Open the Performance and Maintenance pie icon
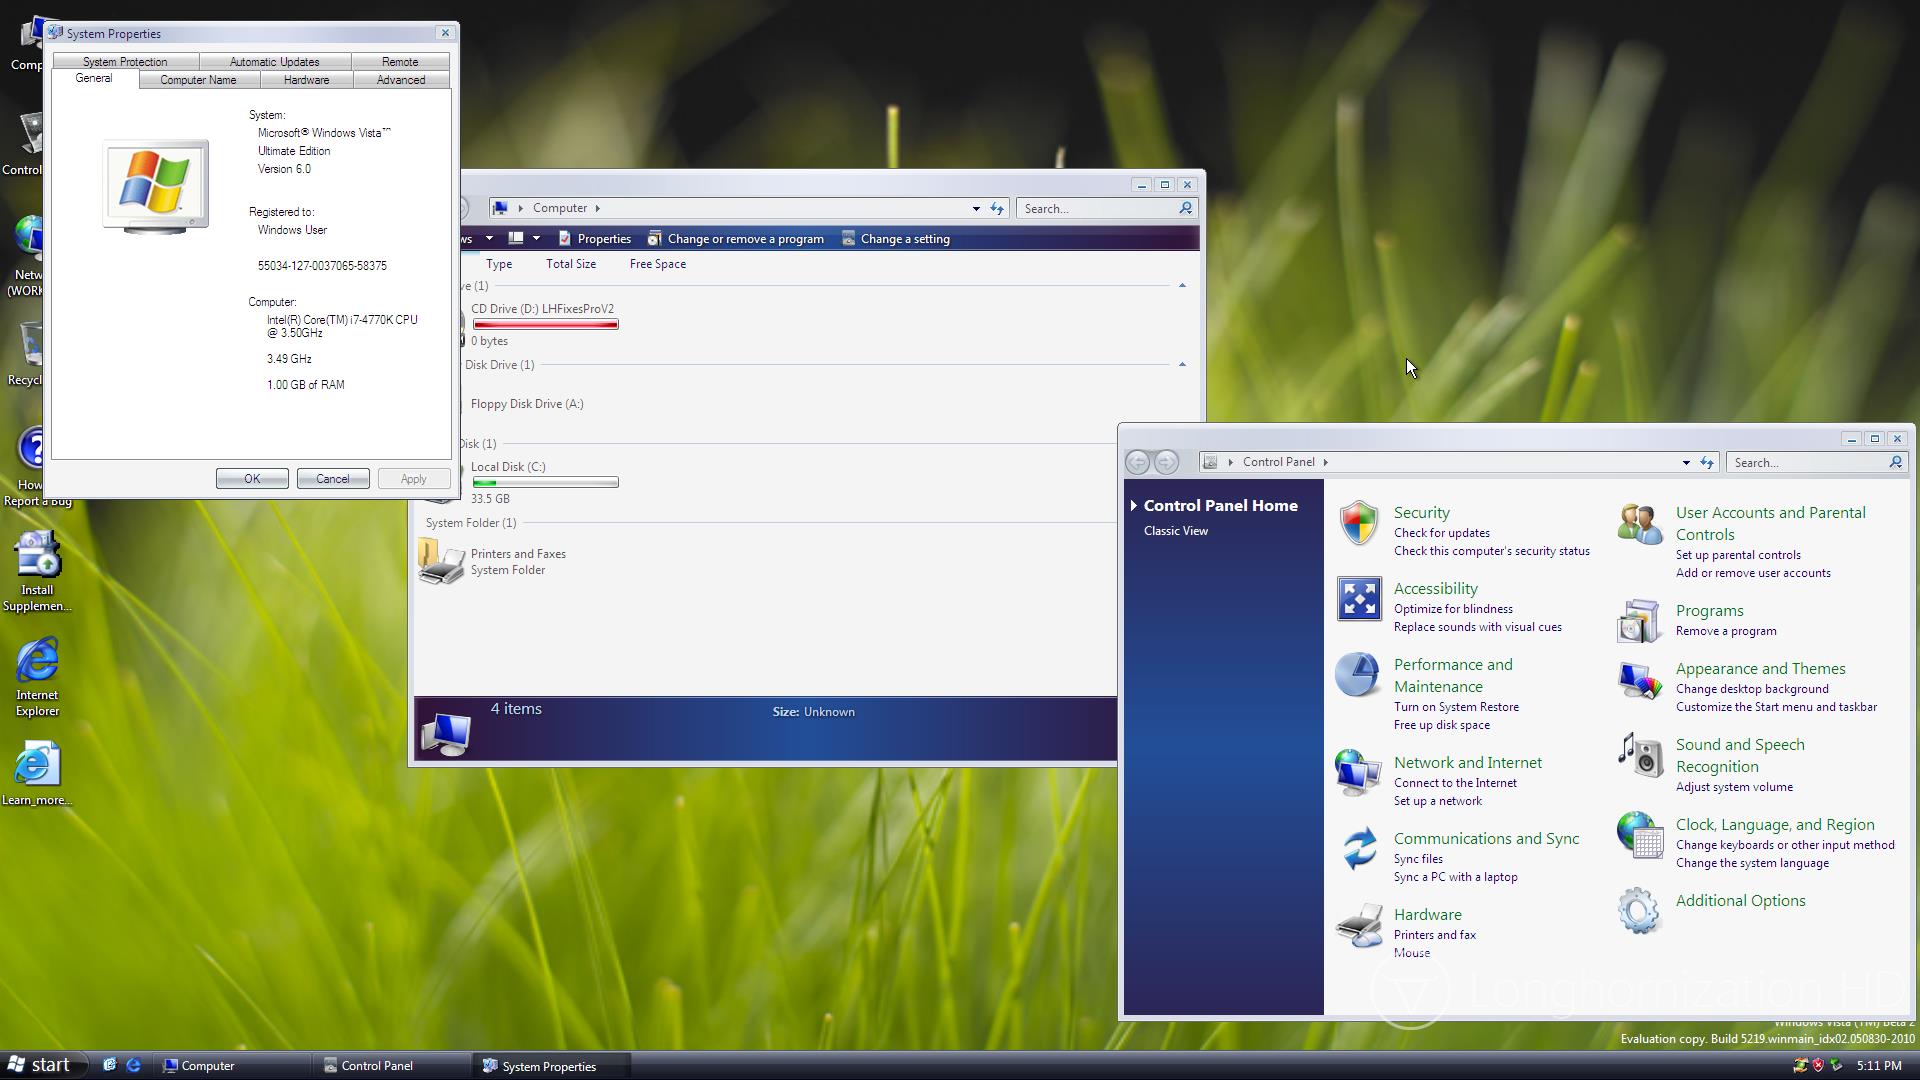The width and height of the screenshot is (1920, 1080). point(1357,675)
